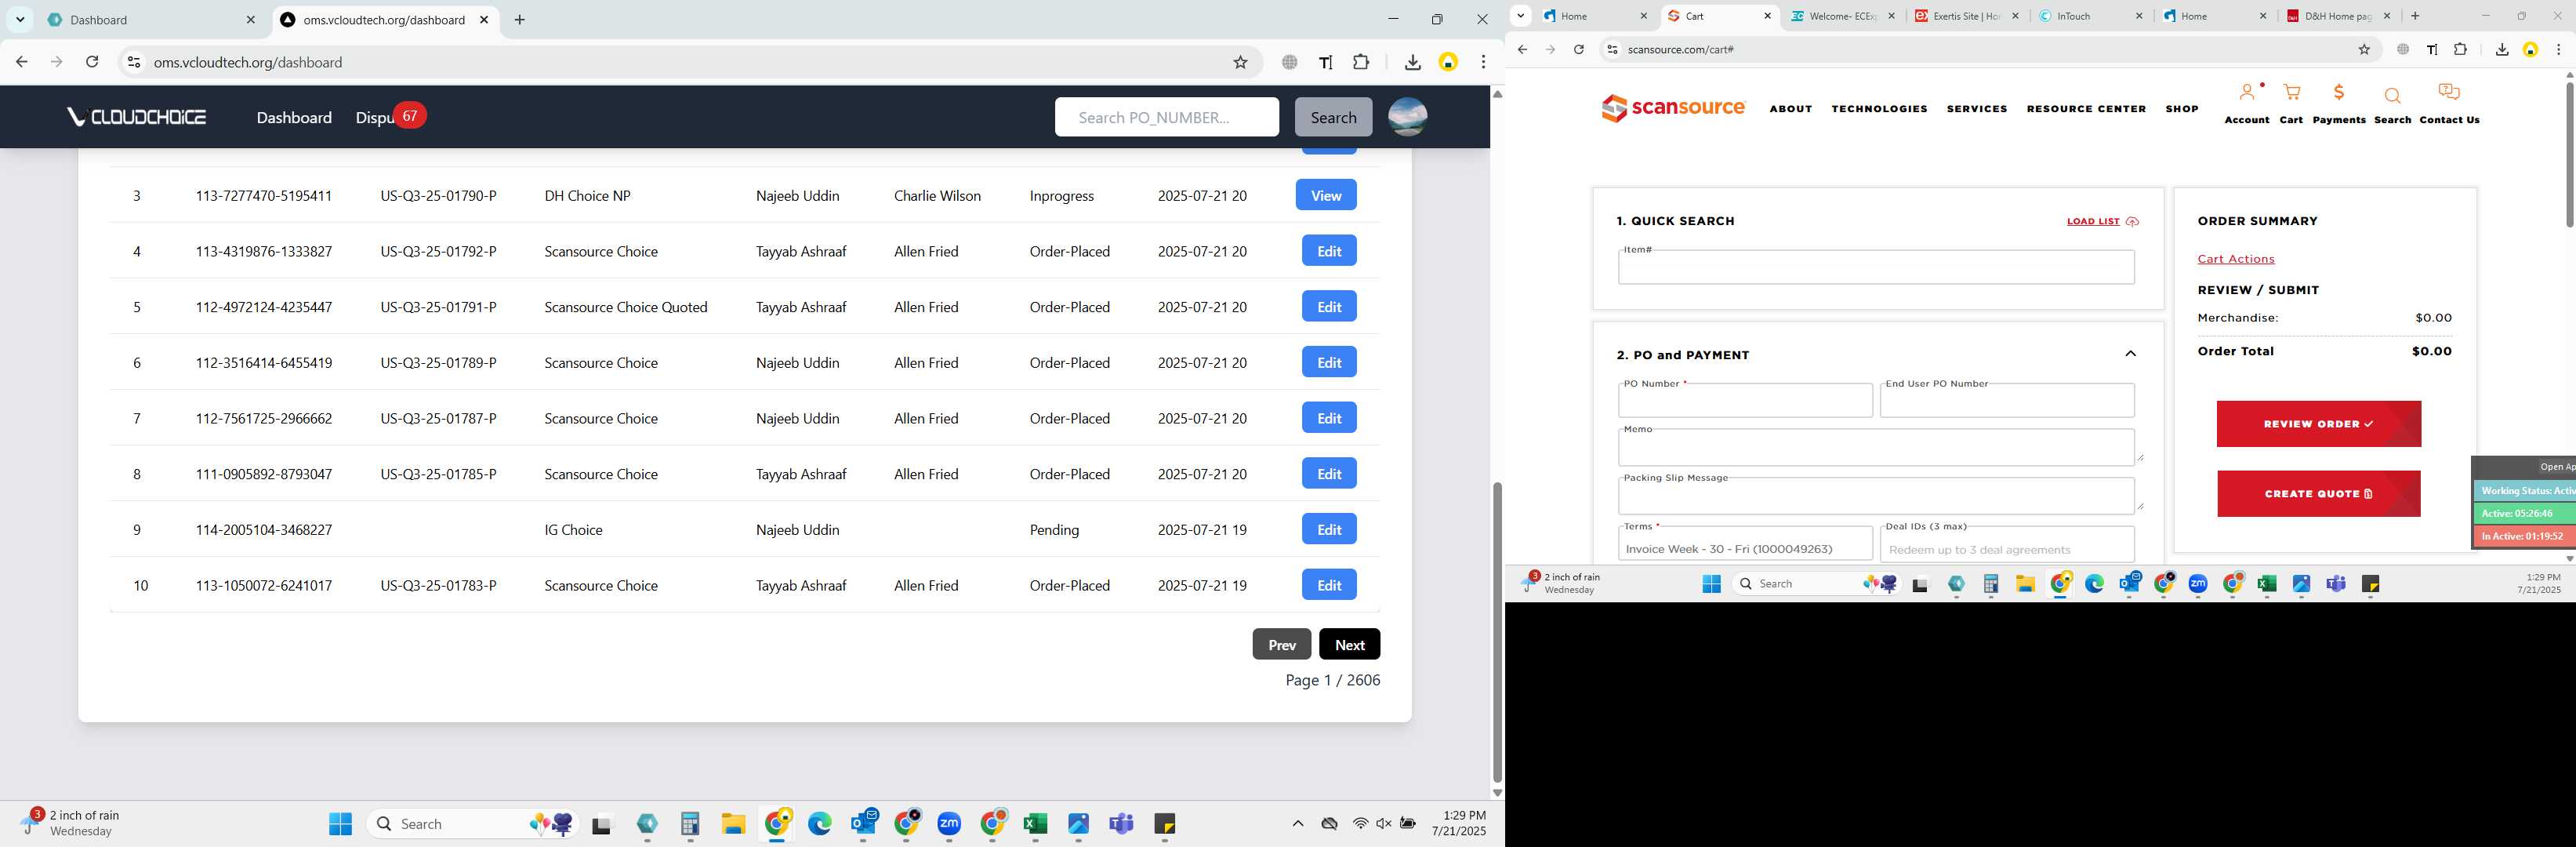
Task: Go to the Next page of orders
Action: pyautogui.click(x=1349, y=644)
